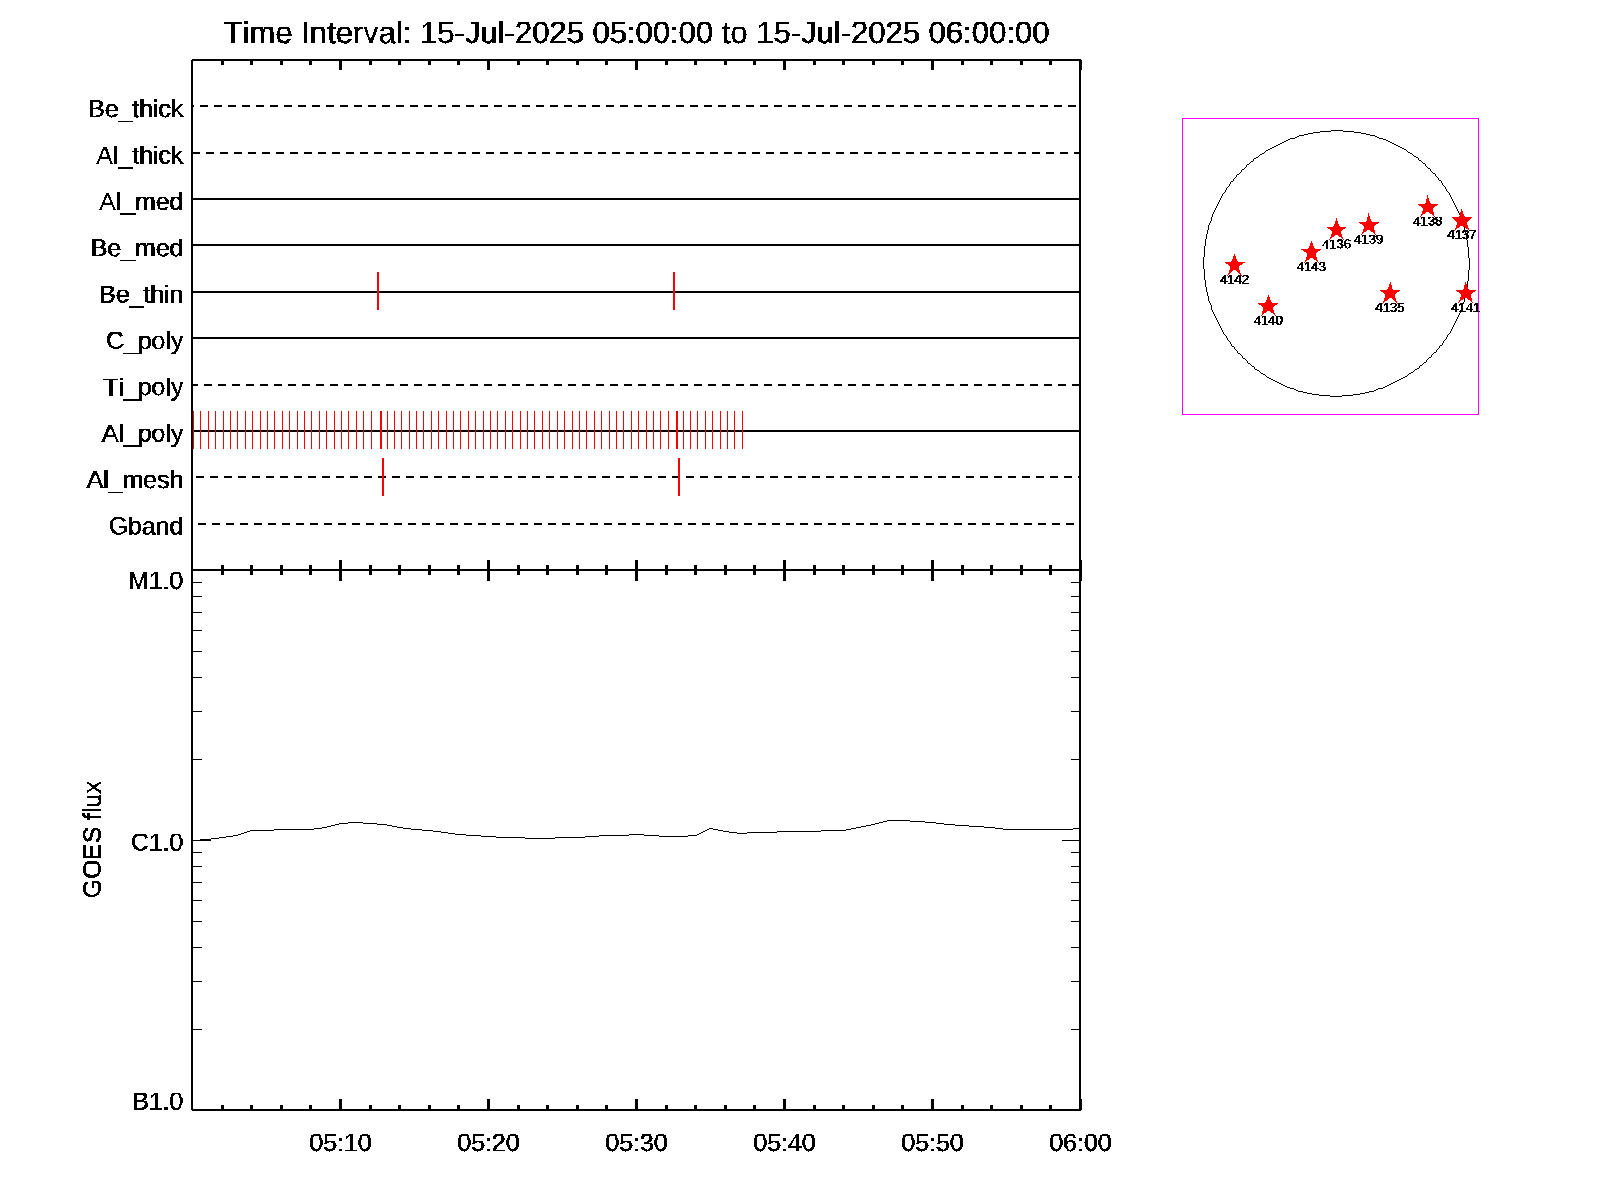
Task: Select the red star above label 4136
Action: (x=1336, y=230)
